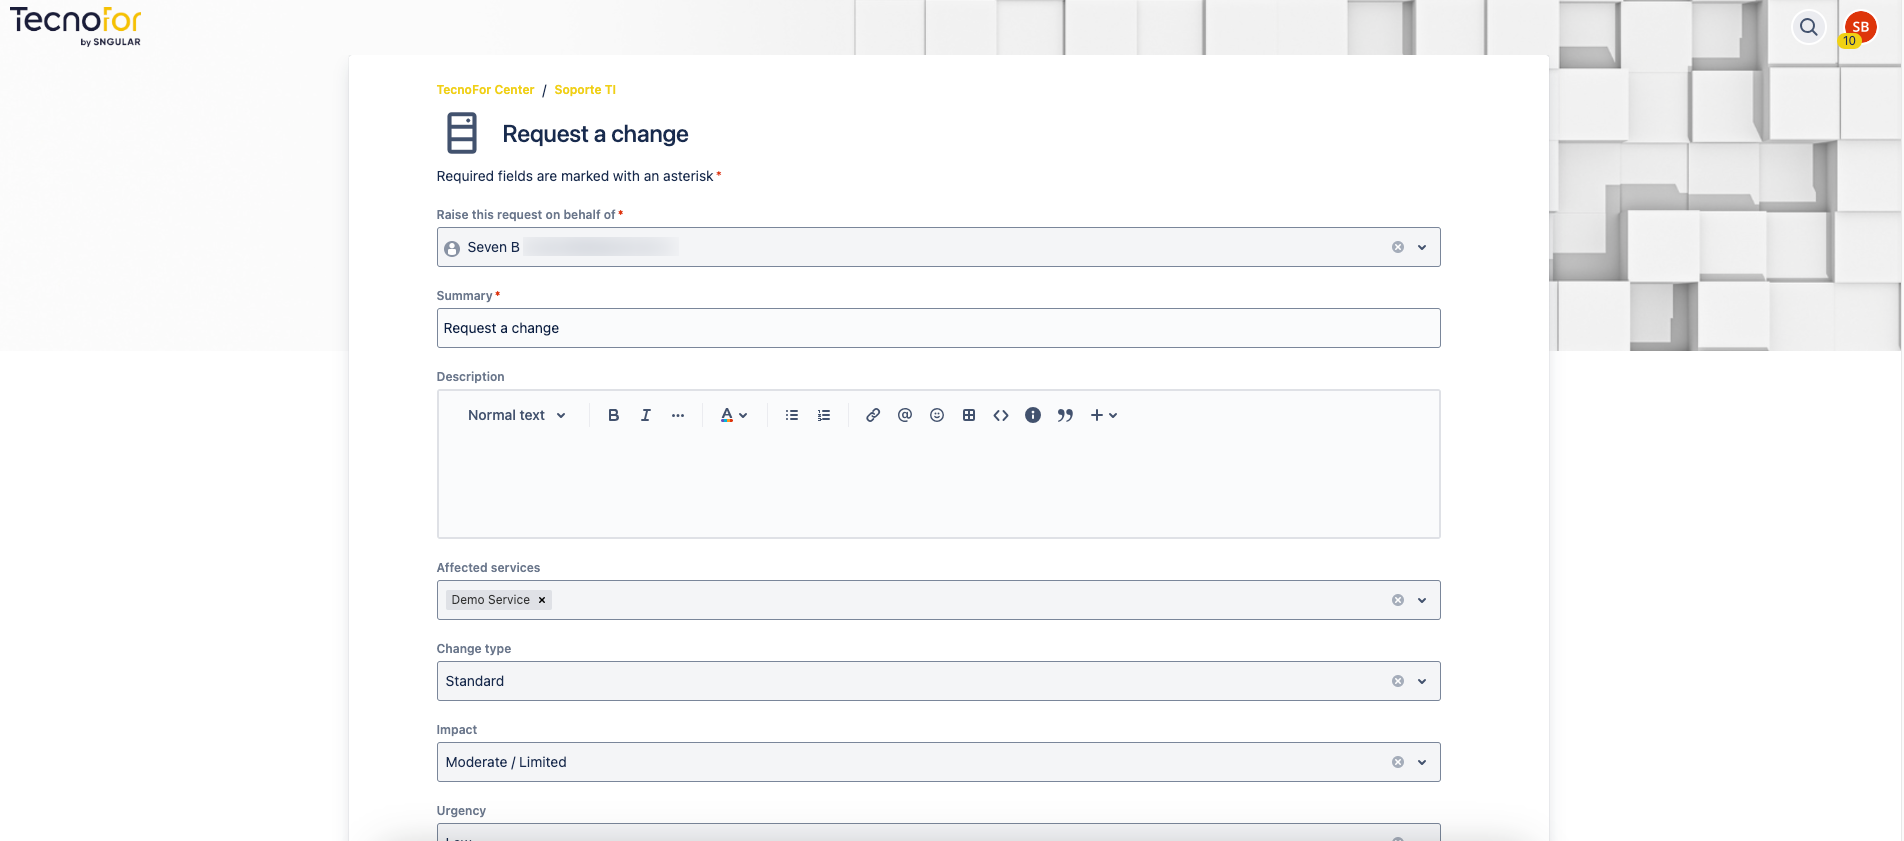Insert a table in description

pos(969,415)
